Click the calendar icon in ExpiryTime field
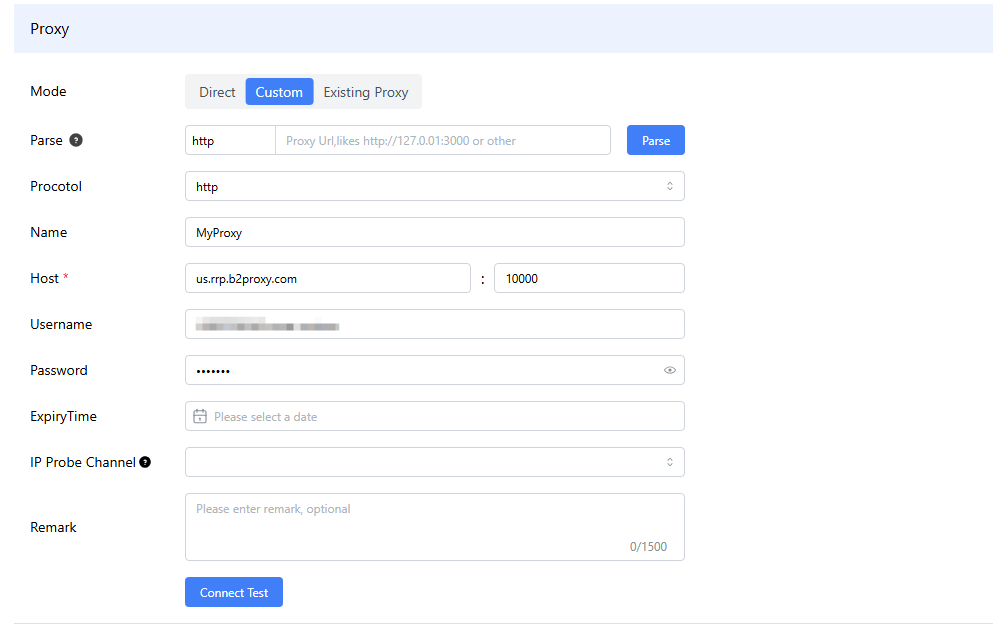Image resolution: width=993 pixels, height=635 pixels. pos(200,416)
